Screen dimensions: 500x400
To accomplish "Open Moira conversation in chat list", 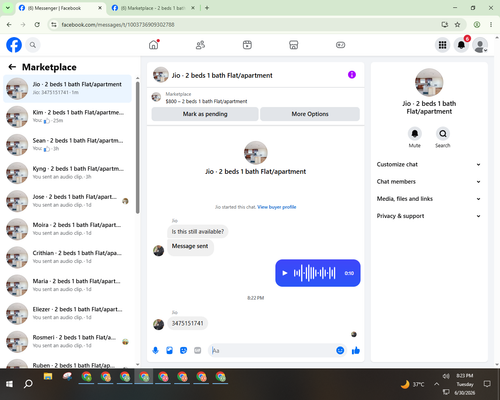I will click(67, 229).
